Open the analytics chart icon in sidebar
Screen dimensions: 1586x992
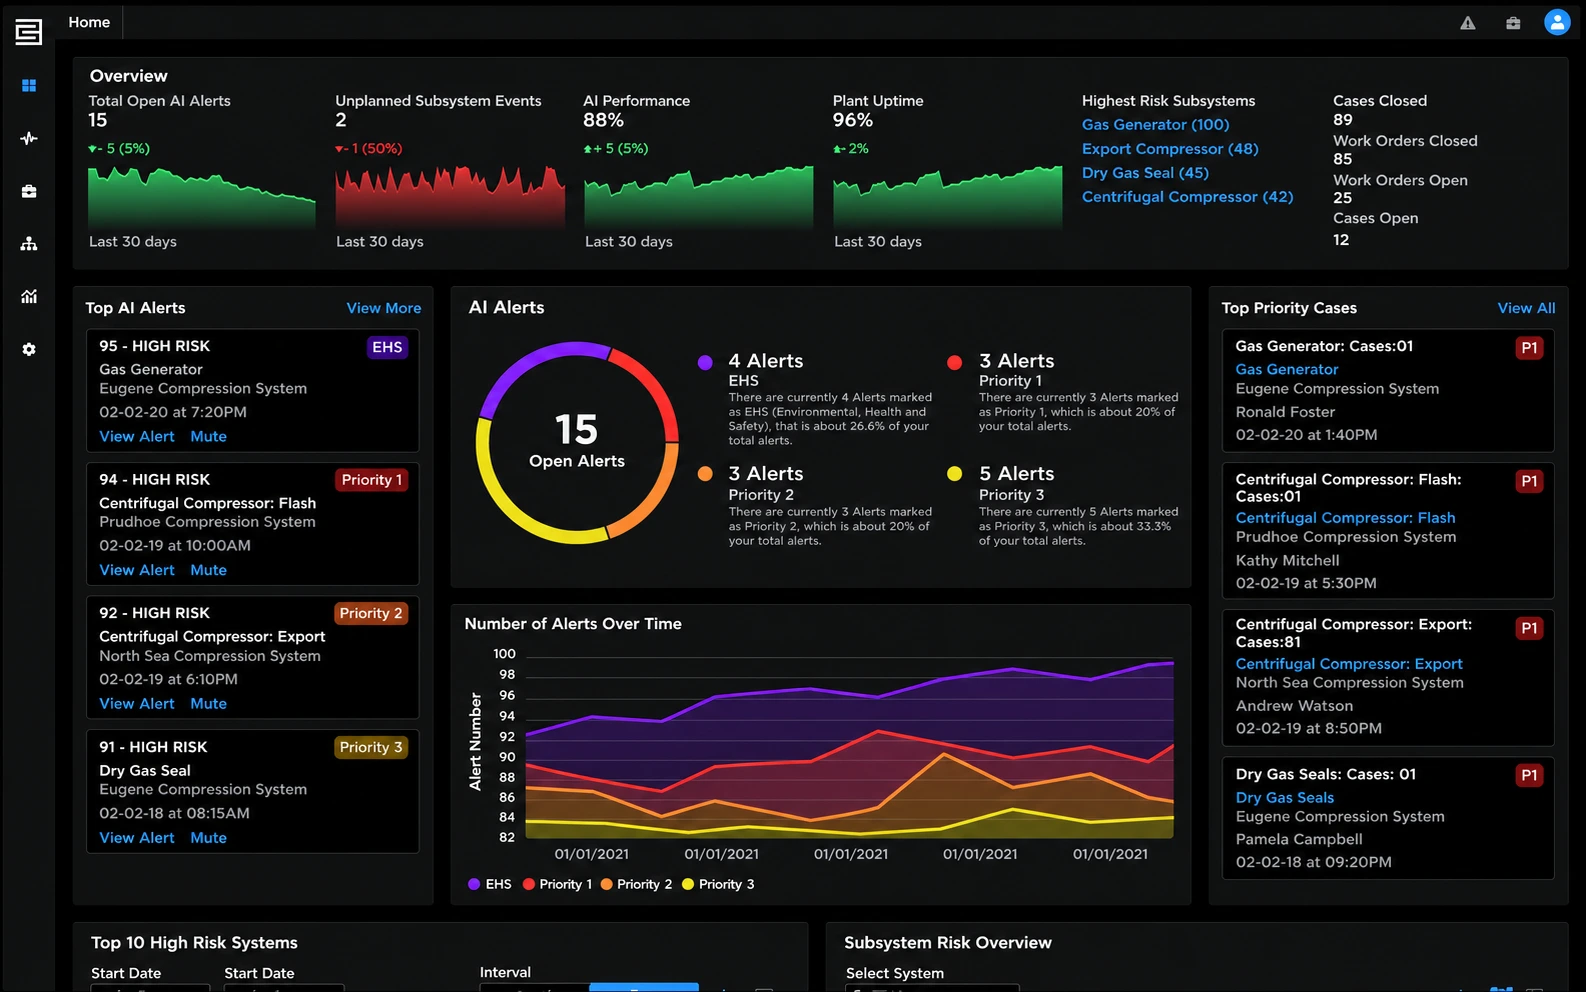[x=29, y=296]
